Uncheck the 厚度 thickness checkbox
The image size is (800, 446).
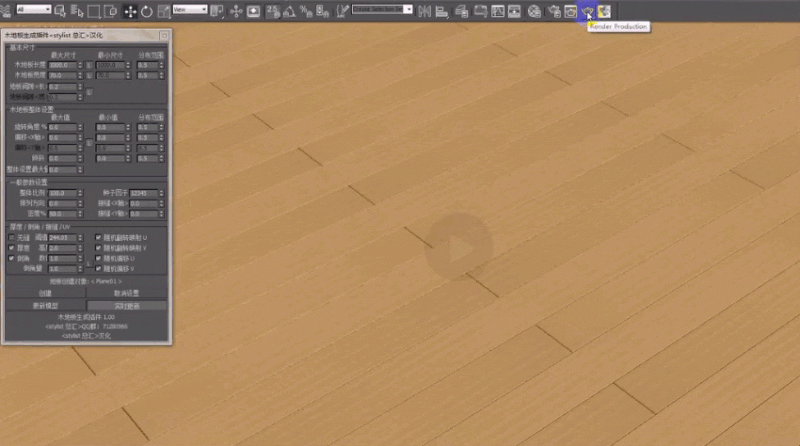[11, 248]
